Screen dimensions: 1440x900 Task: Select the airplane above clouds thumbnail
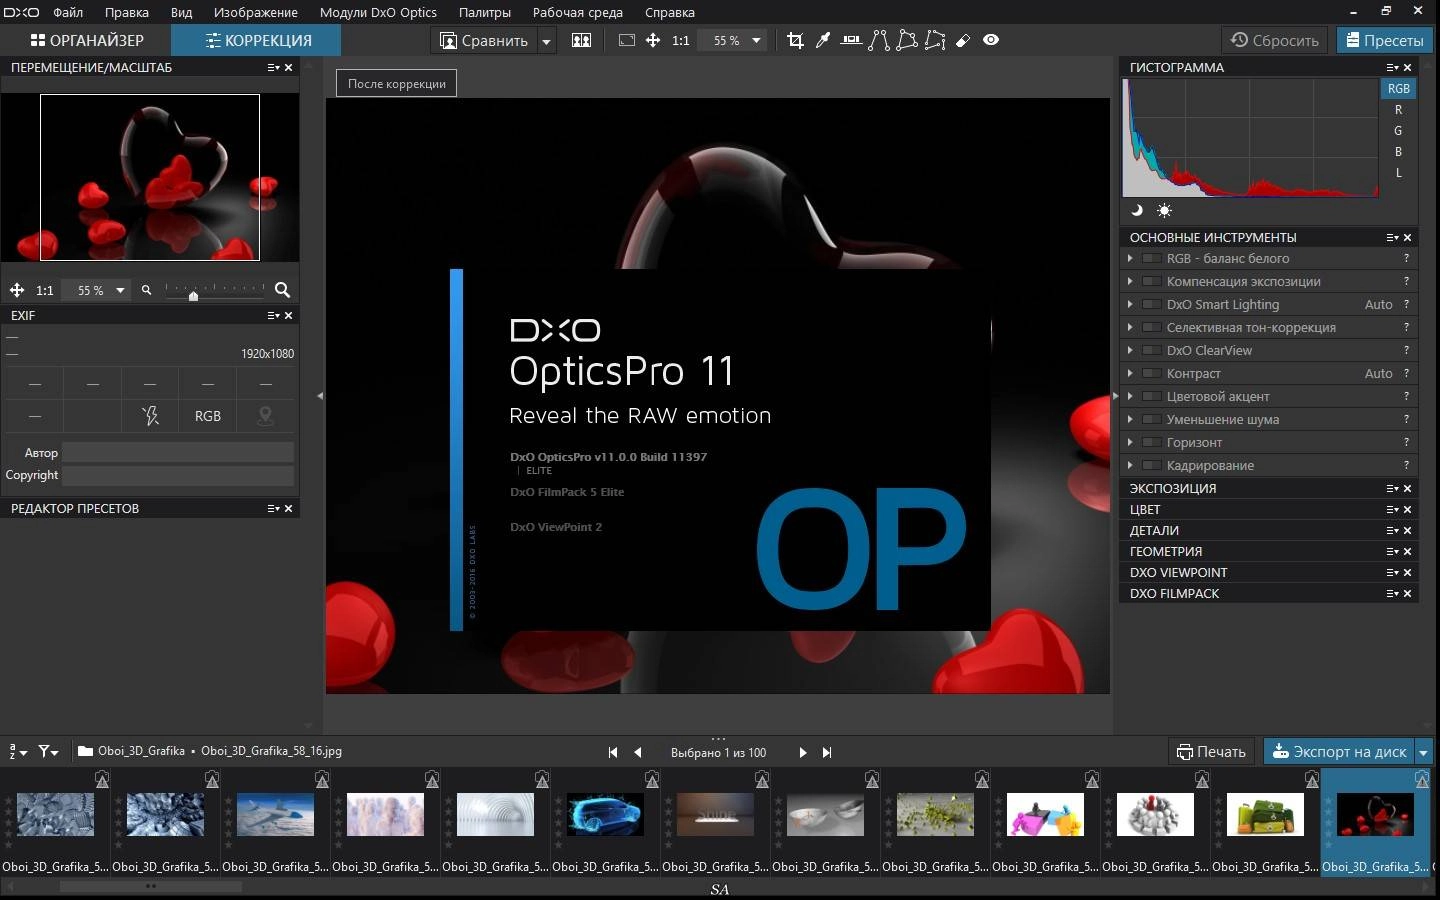(275, 815)
